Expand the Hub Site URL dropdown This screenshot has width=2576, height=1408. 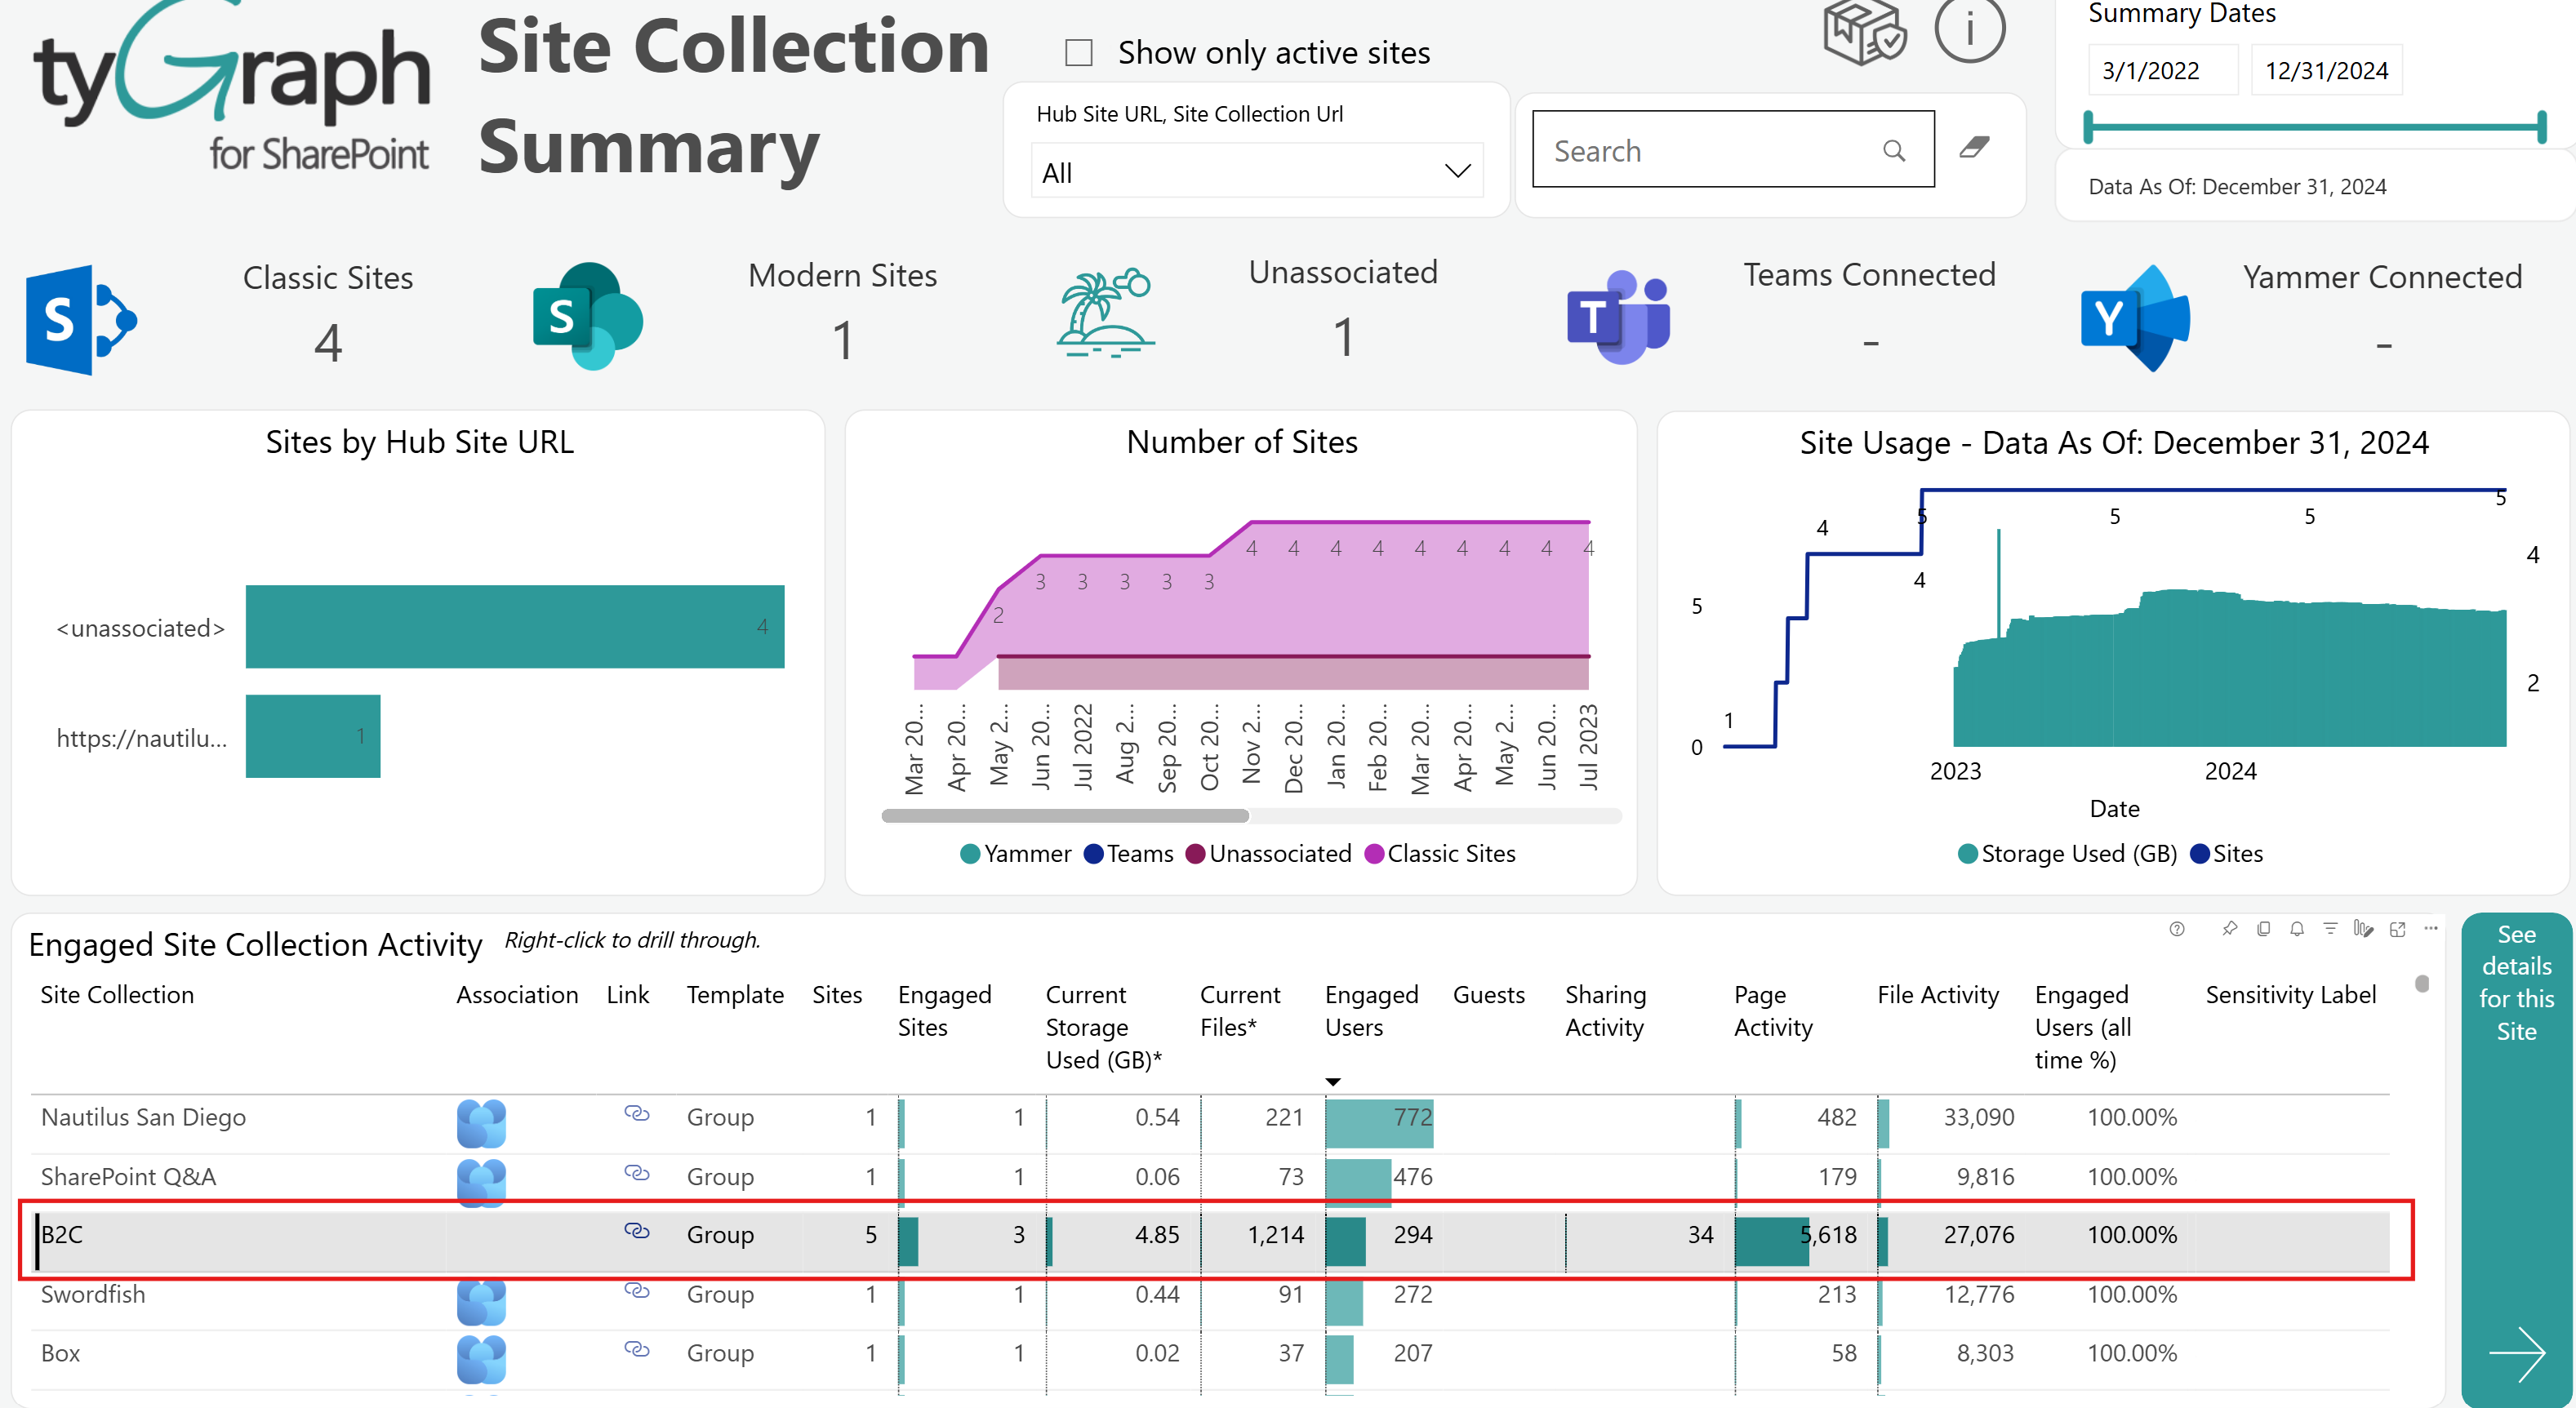point(1256,172)
